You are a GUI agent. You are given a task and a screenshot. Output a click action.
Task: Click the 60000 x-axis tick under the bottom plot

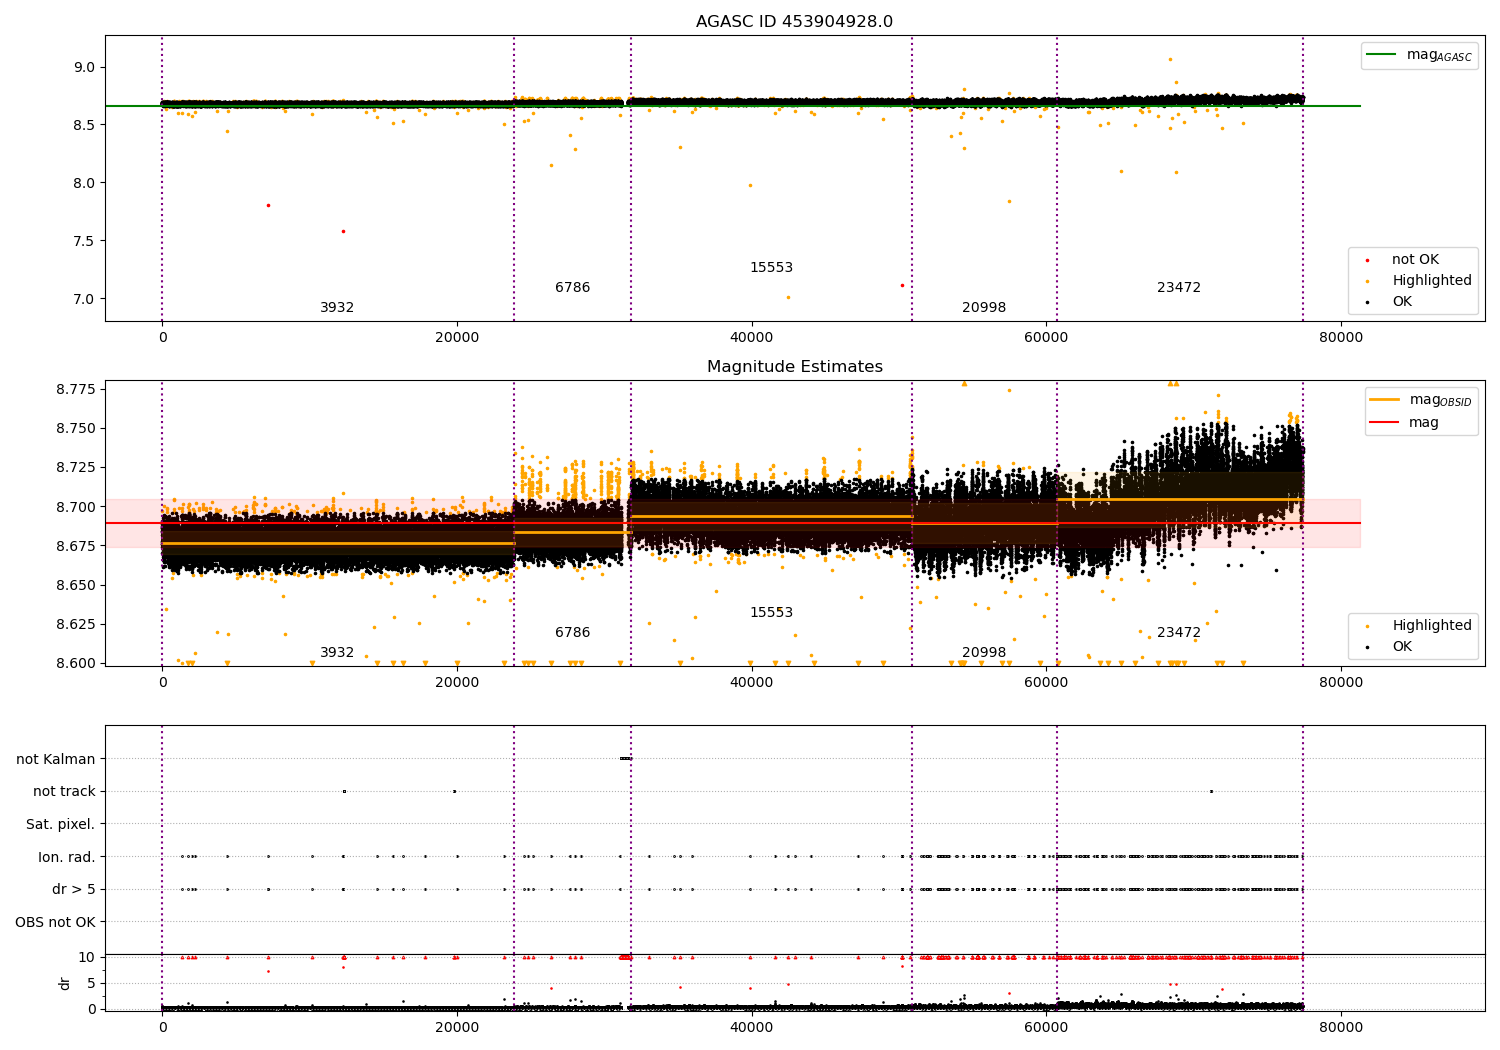point(1046,1026)
